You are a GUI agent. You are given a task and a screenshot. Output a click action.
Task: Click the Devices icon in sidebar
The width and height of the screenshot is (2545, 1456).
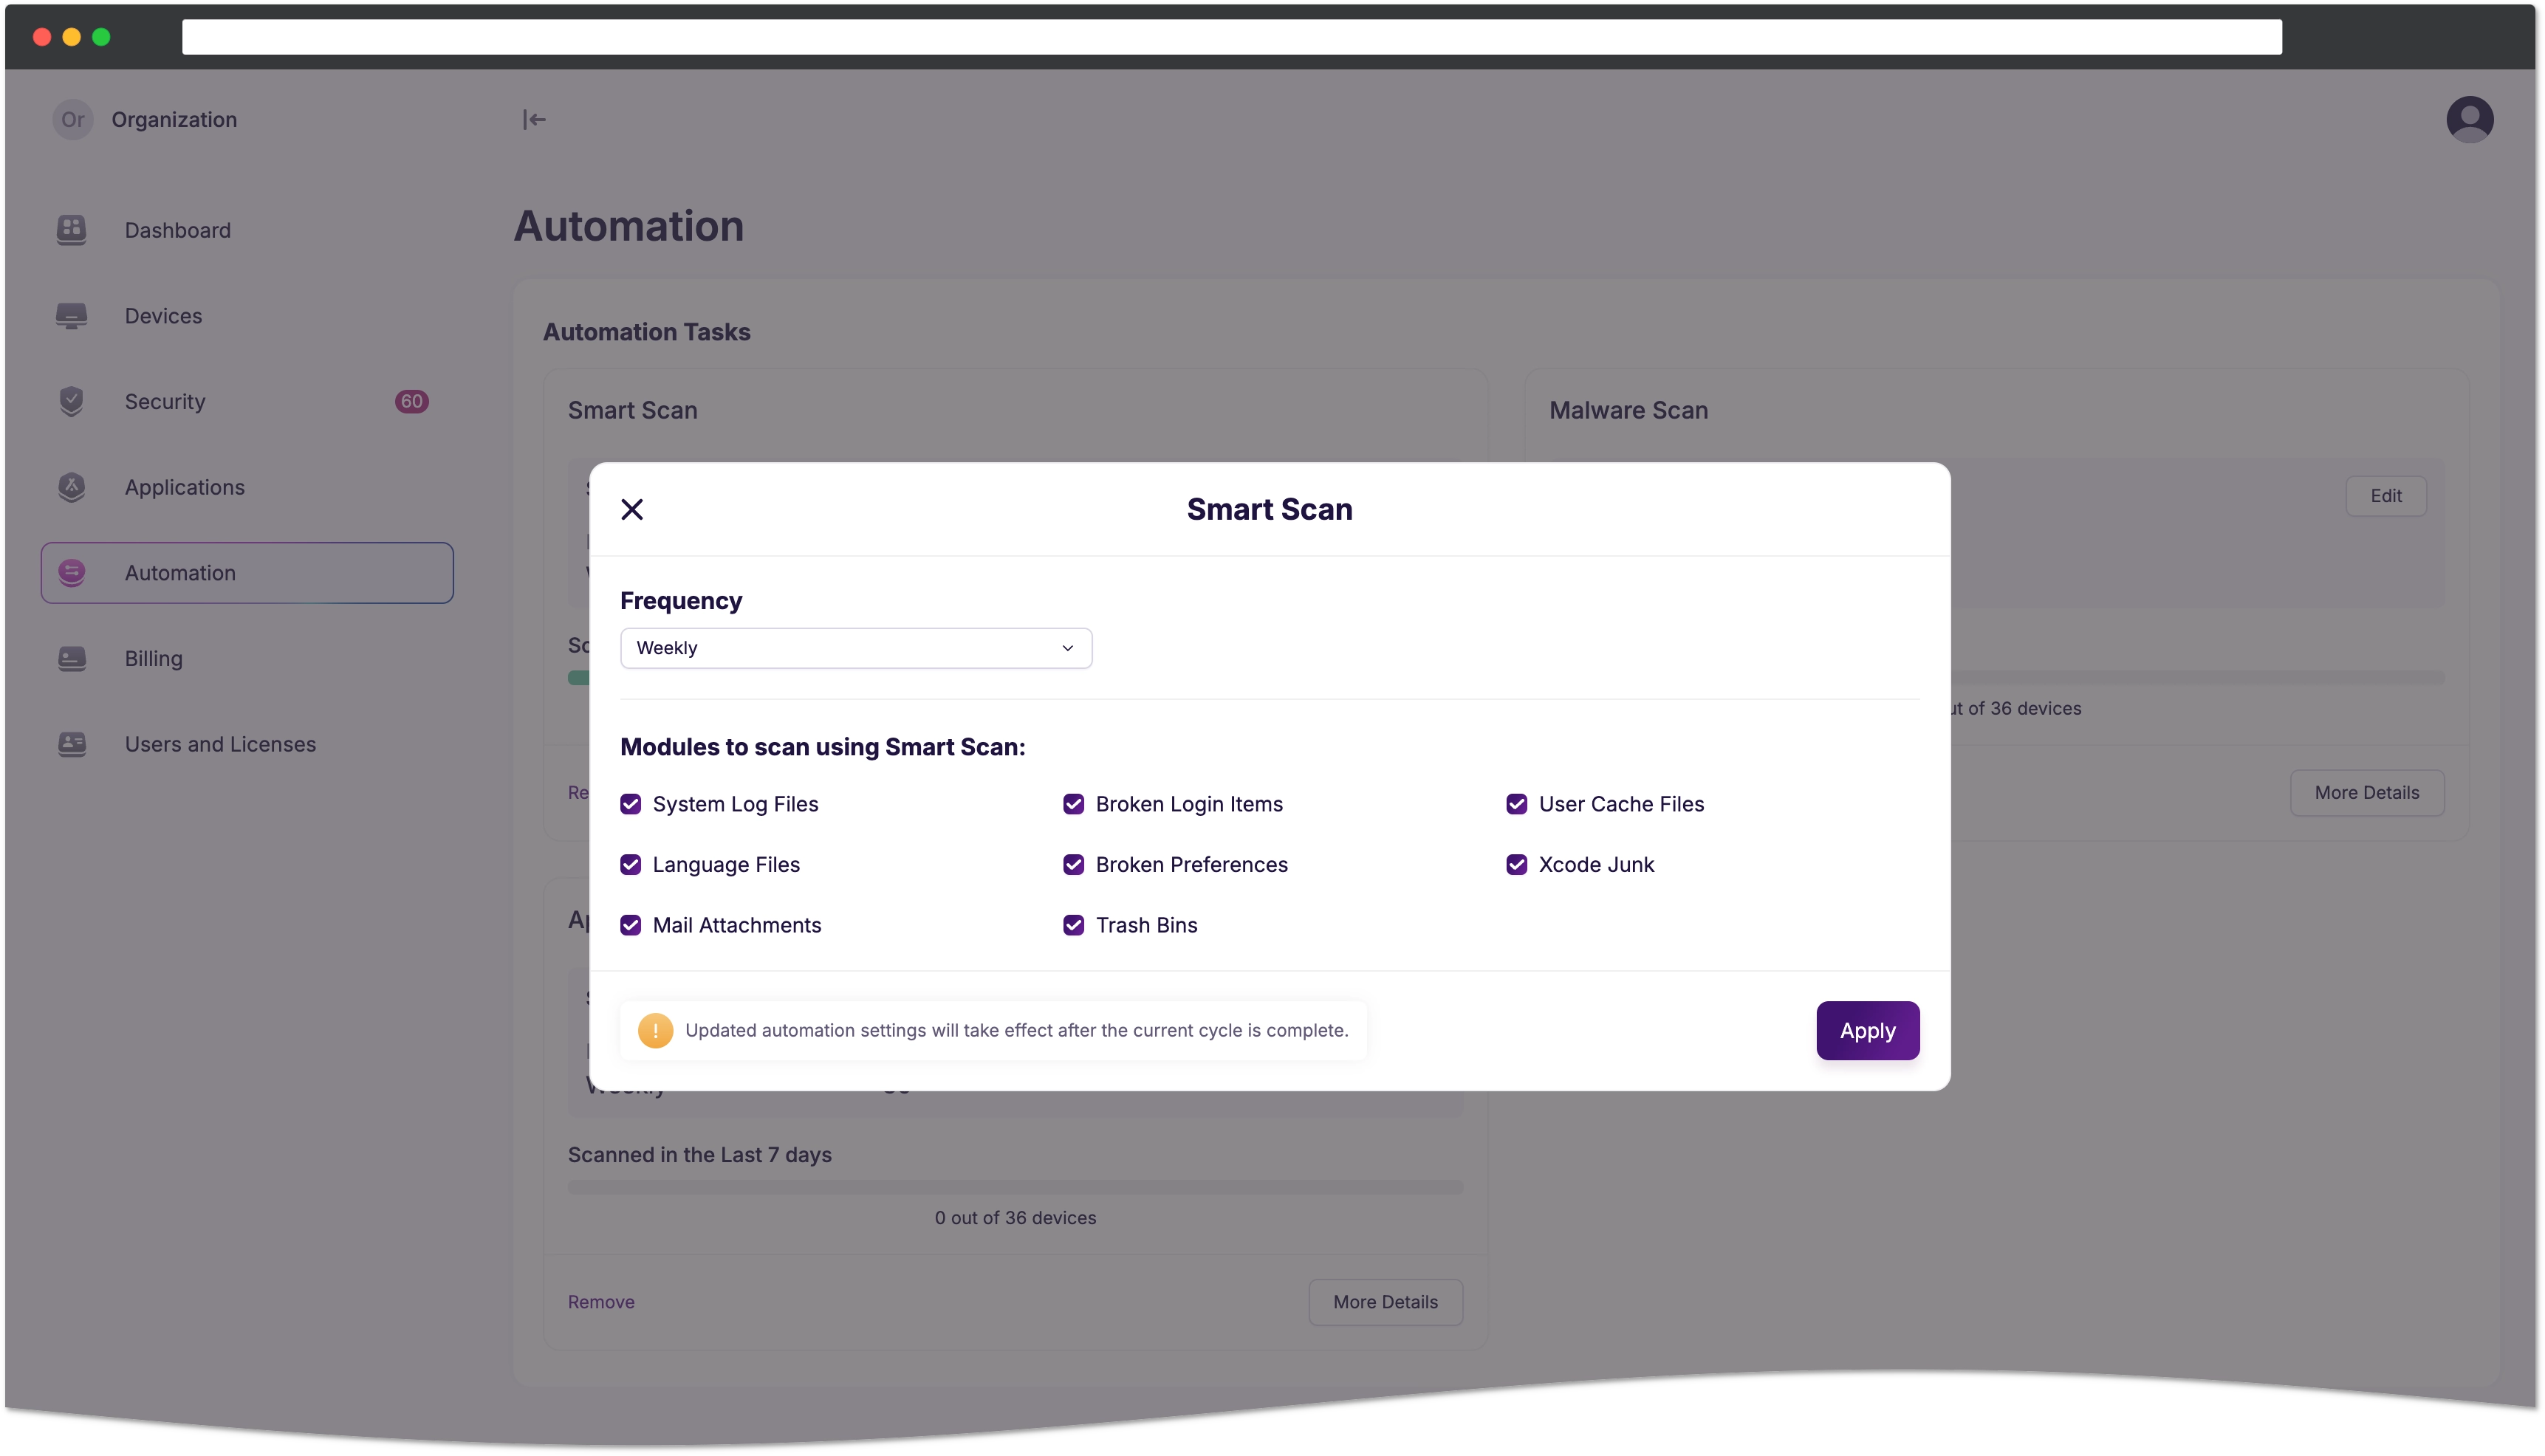(x=72, y=315)
